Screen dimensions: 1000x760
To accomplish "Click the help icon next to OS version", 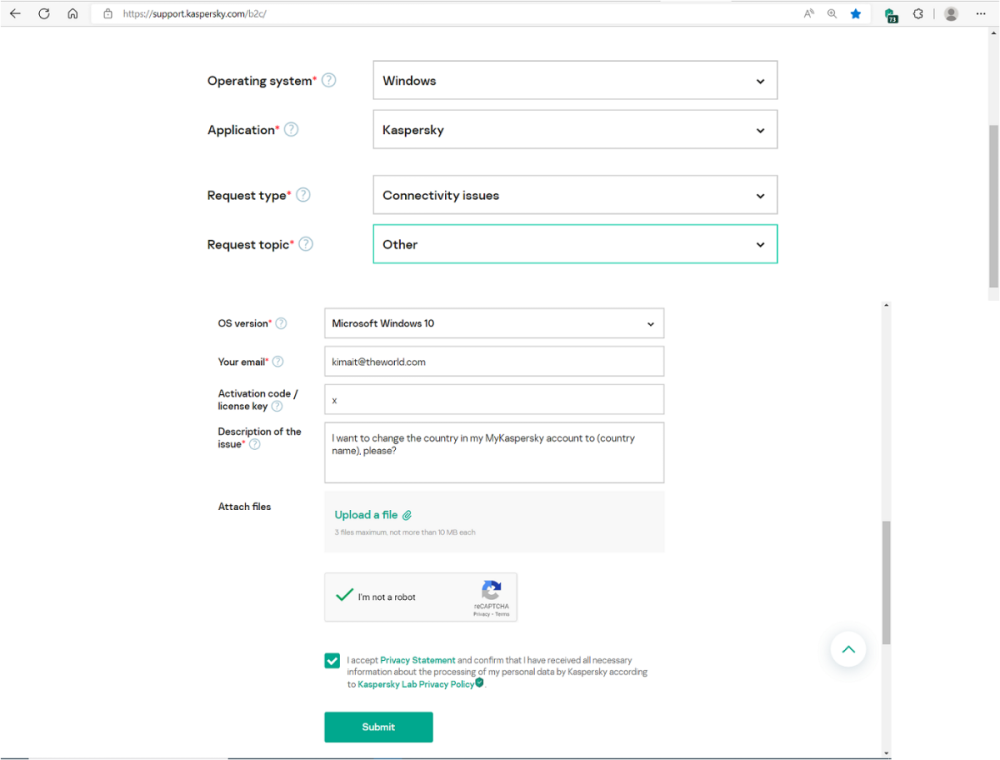I will [x=281, y=324].
